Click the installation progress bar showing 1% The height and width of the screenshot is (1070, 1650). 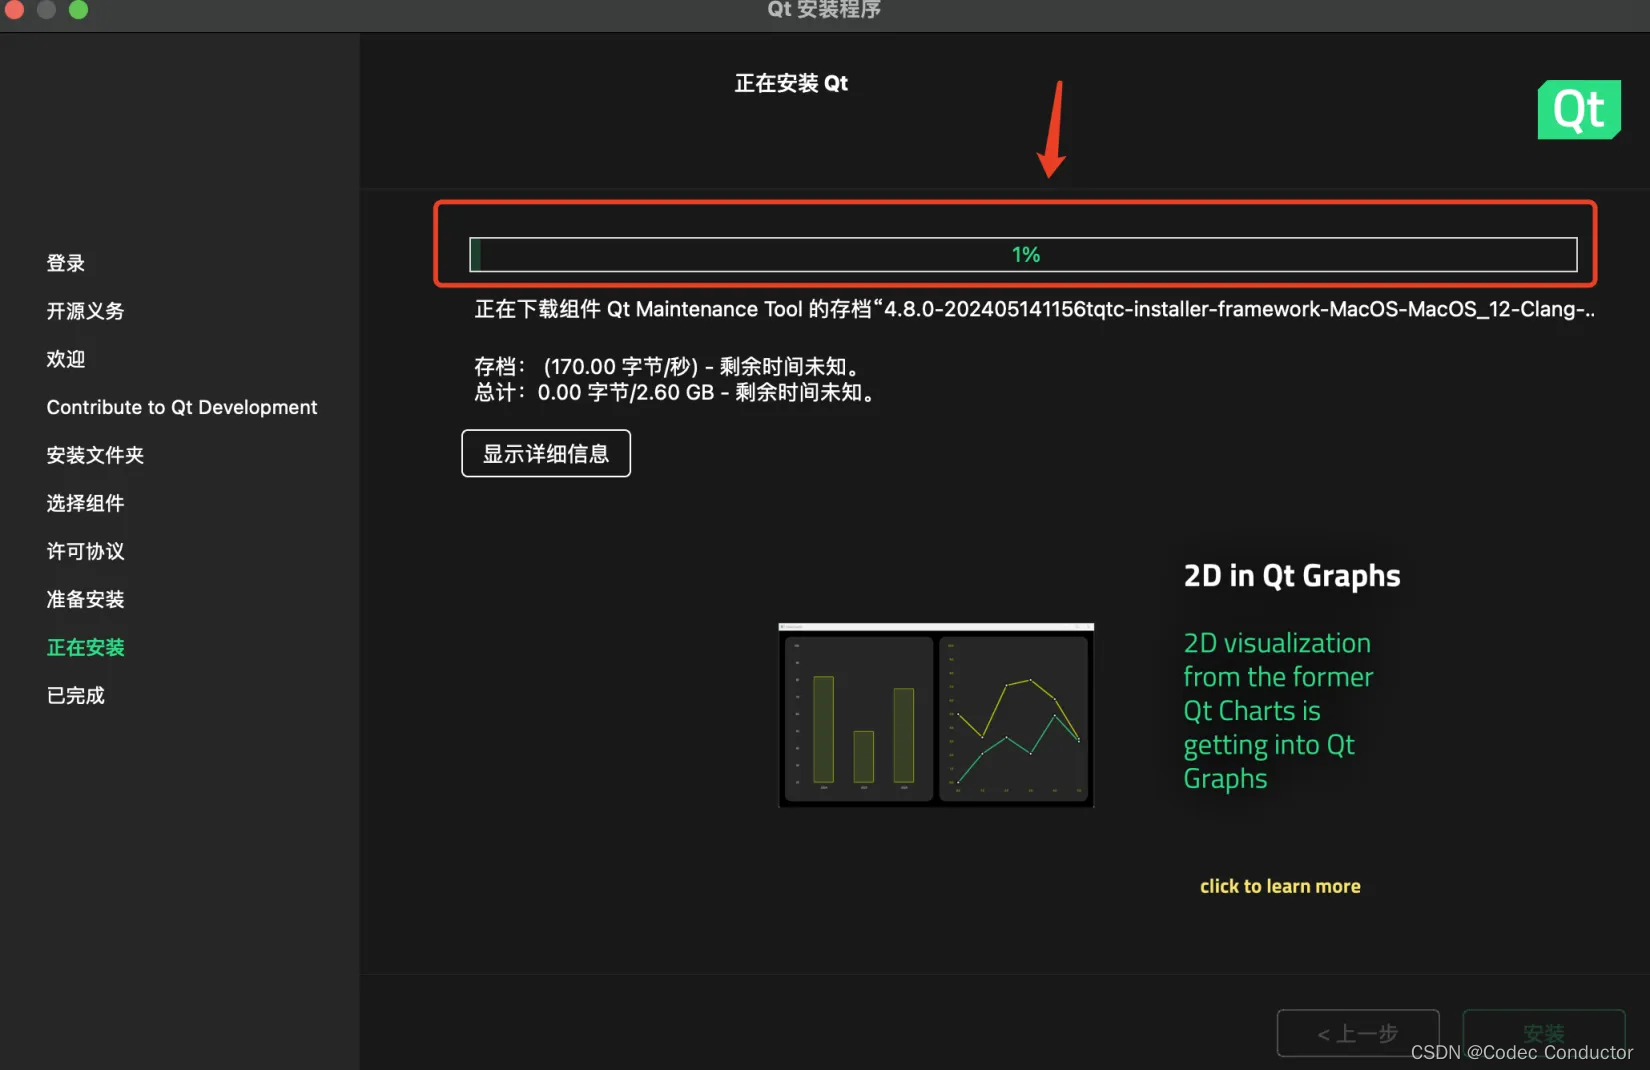[x=1023, y=255]
